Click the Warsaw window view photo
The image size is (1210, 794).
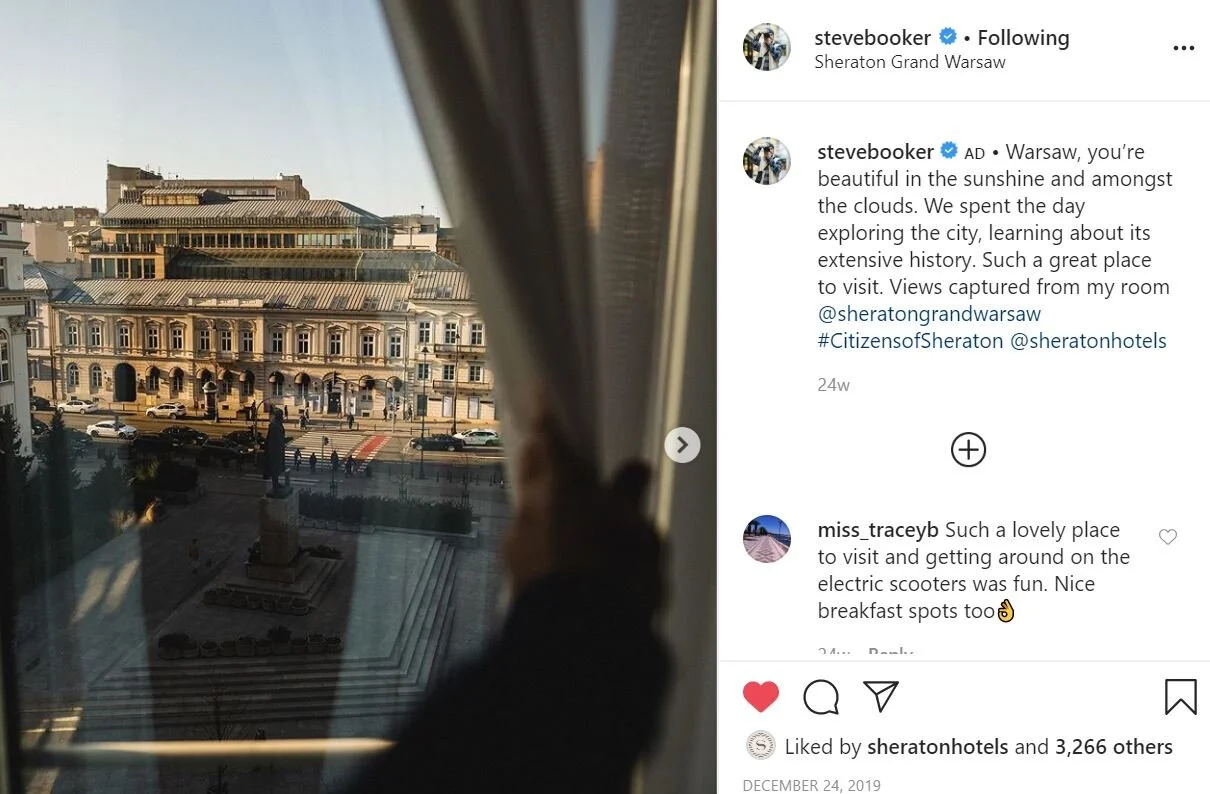coord(358,397)
